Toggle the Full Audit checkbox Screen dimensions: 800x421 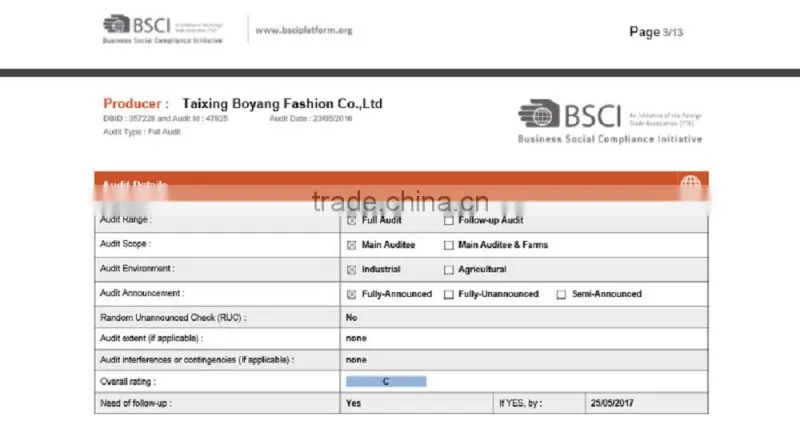(x=352, y=220)
